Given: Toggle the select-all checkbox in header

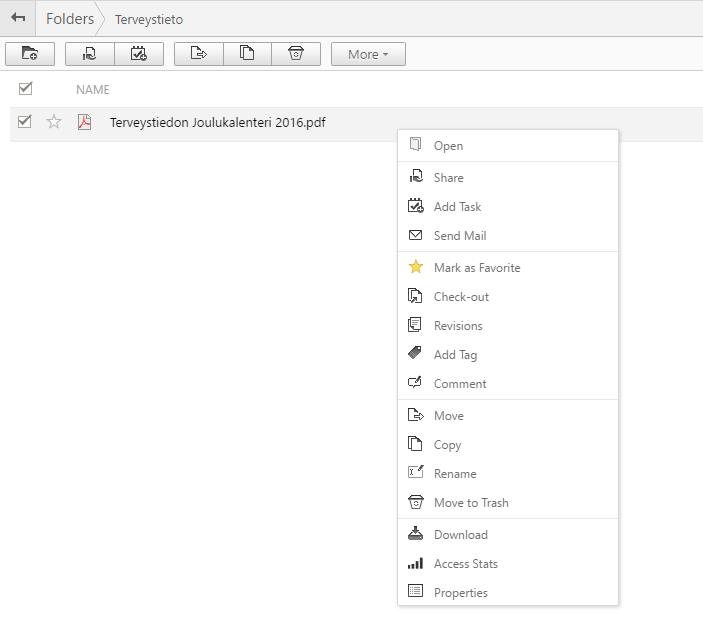Looking at the screenshot, I should pos(26,88).
